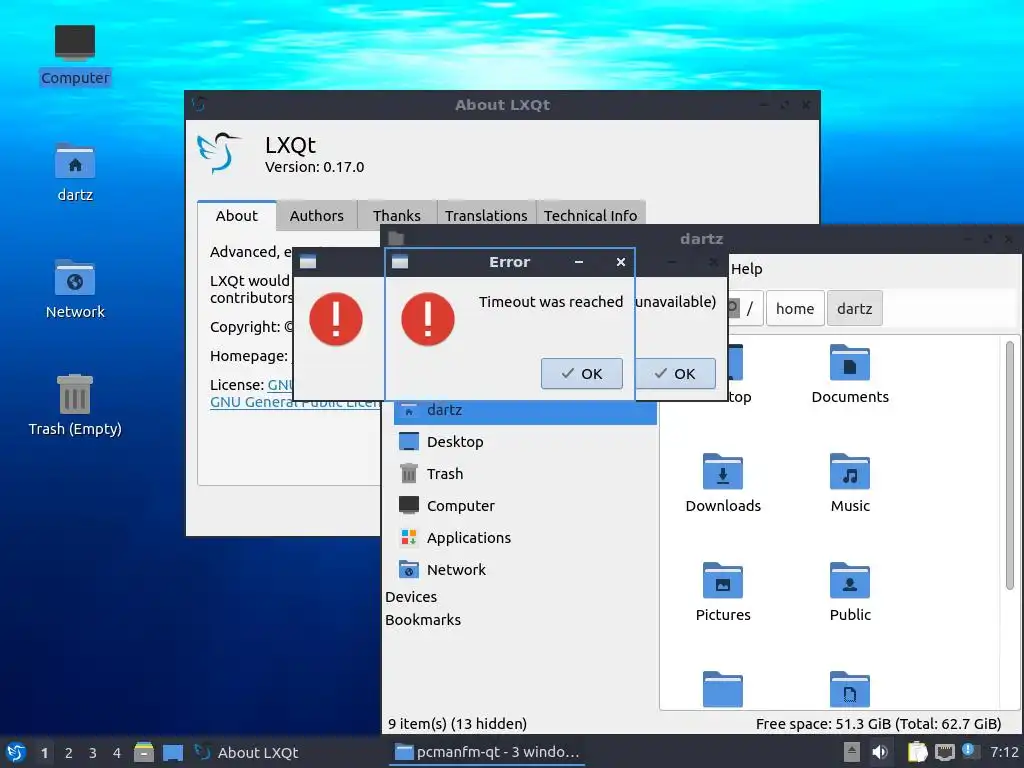Viewport: 1024px width, 768px height.
Task: Open the volume control in system tray
Action: [x=880, y=752]
